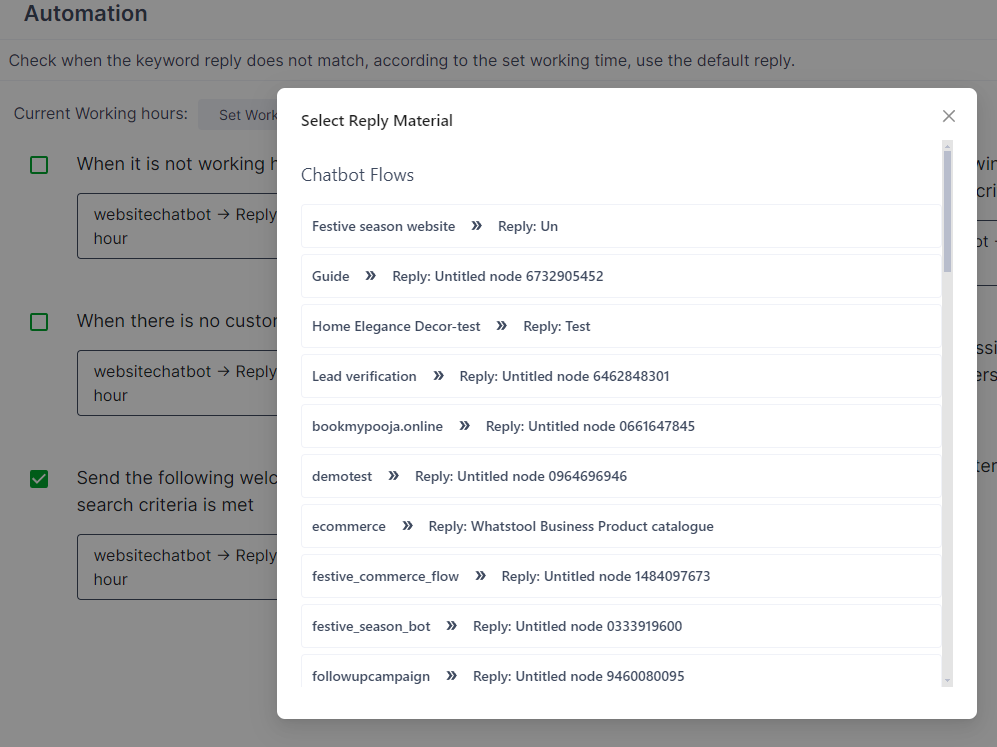
Task: Click the chevron icon after bookmypooja.online
Action: point(464,426)
